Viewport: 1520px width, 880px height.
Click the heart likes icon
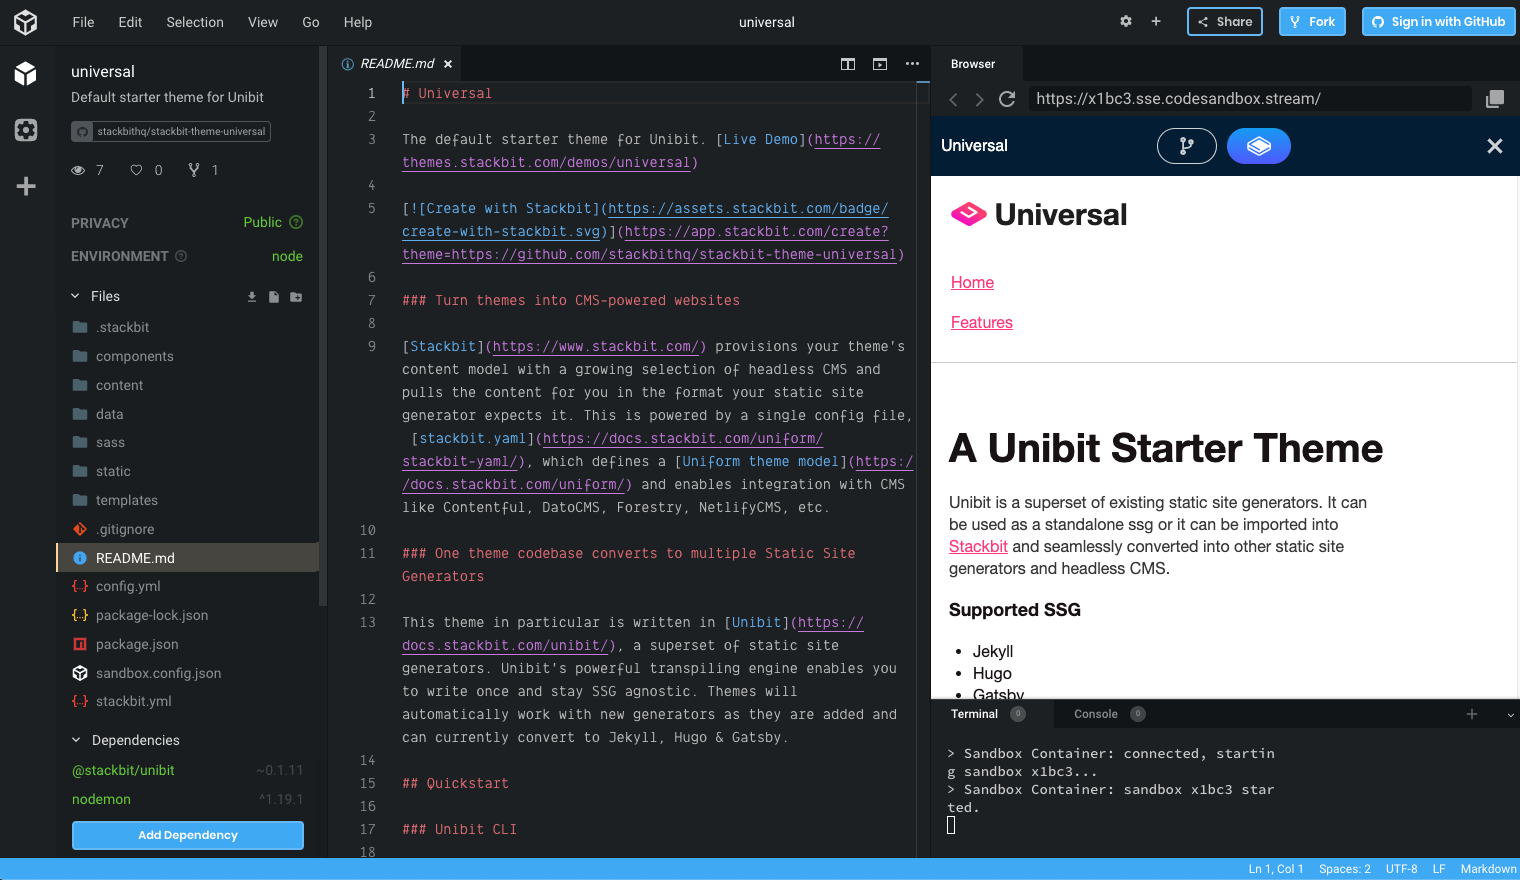136,170
